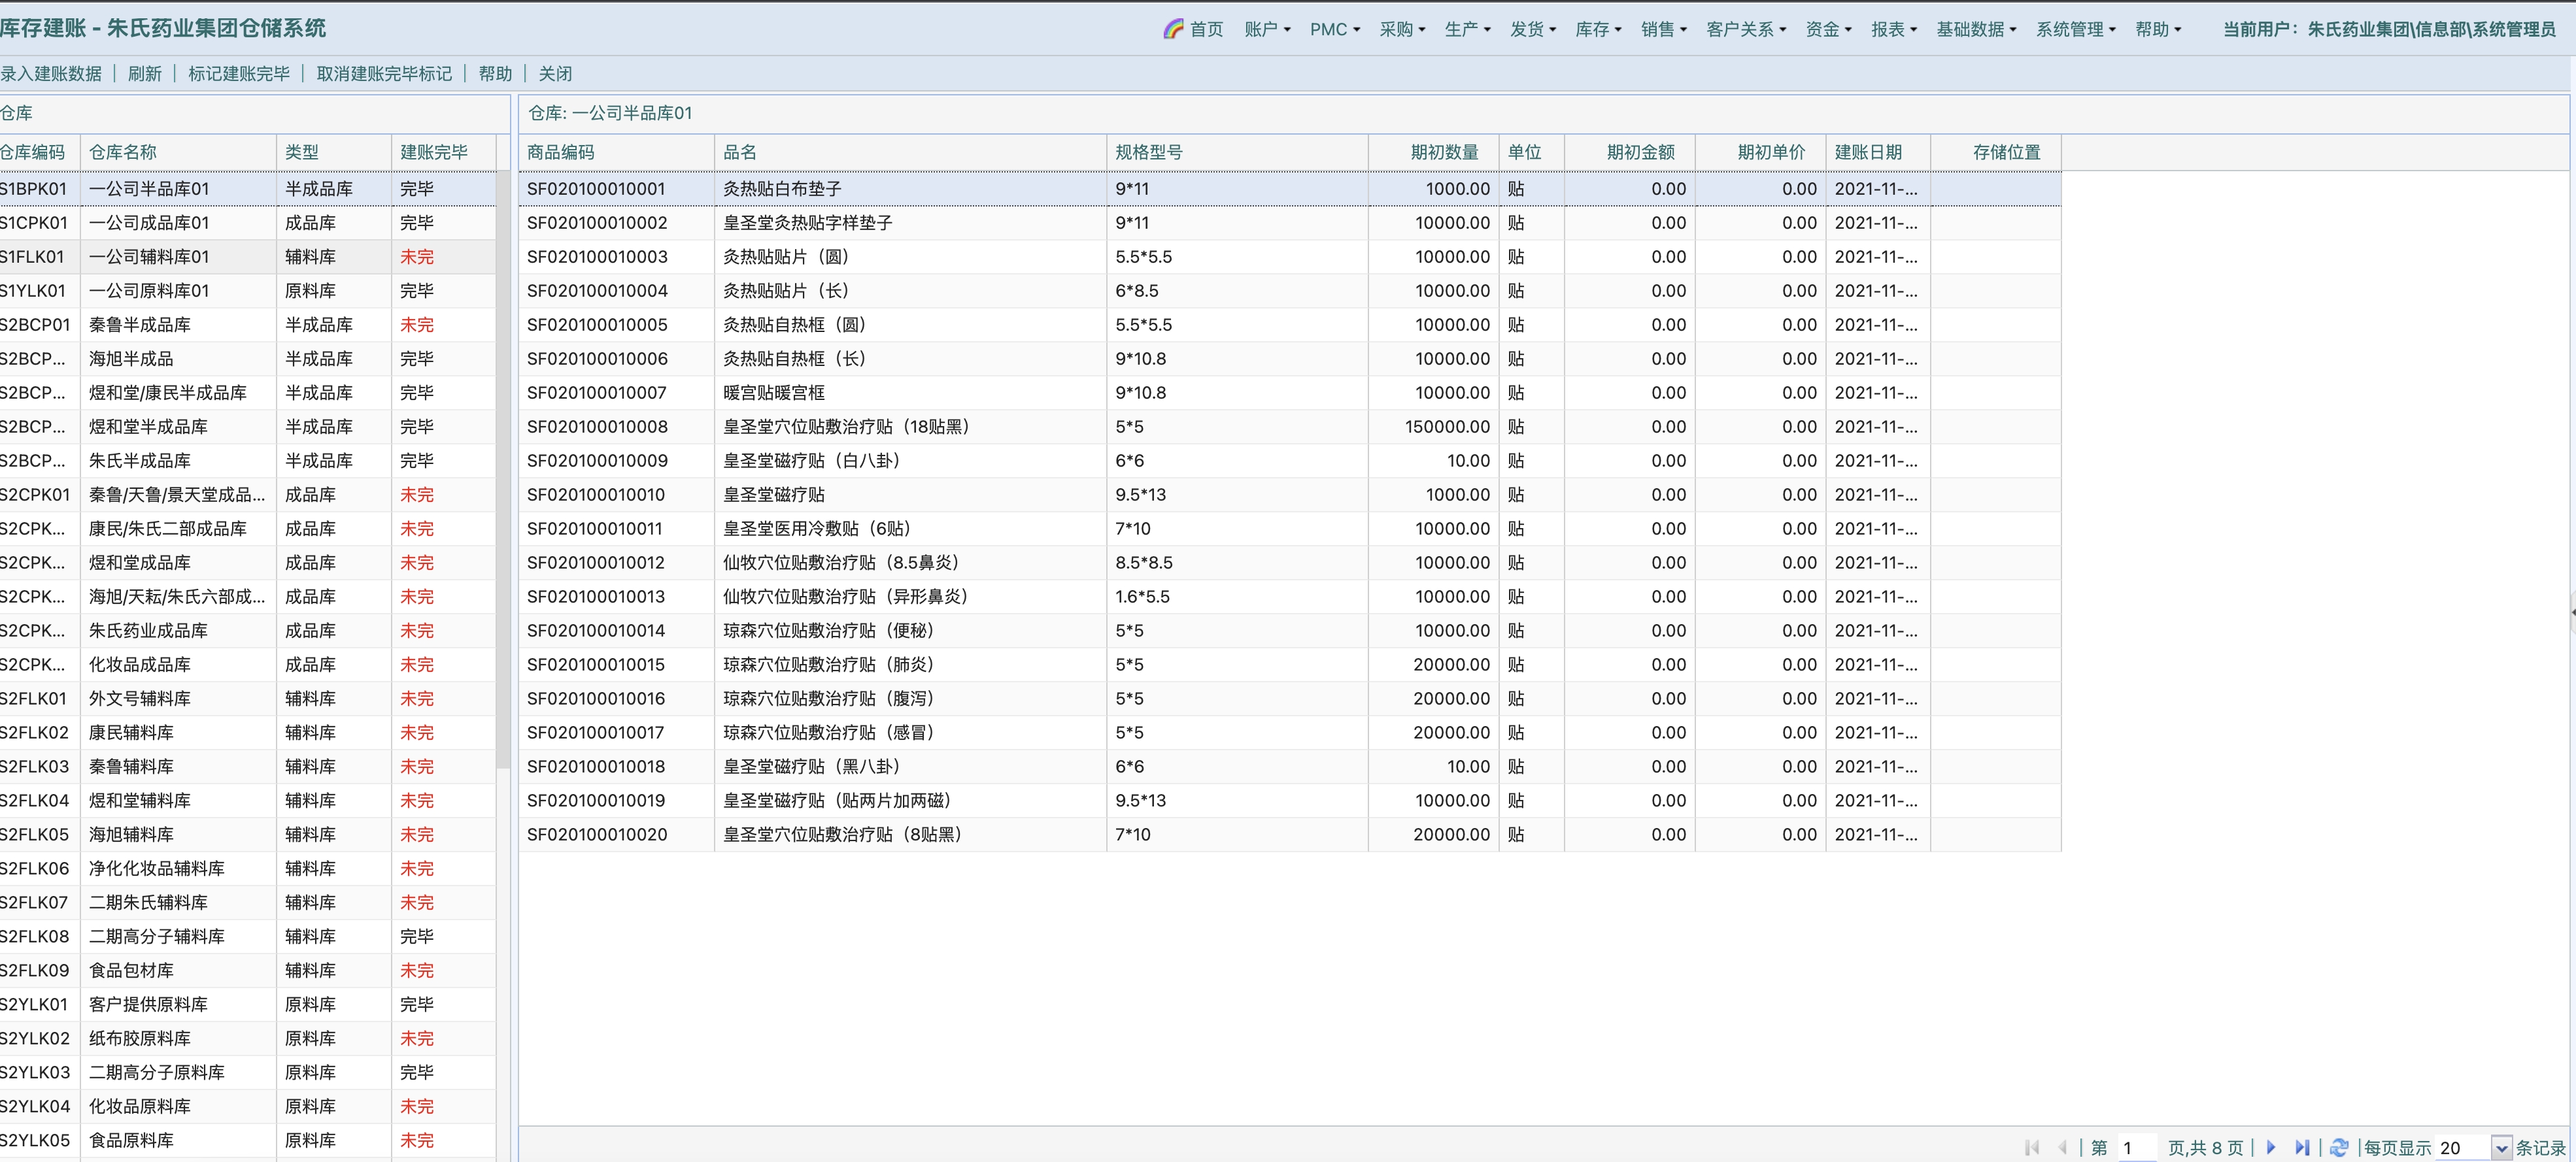Open records-per-page dropdown arrow
This screenshot has height=1162, width=2576.
[2501, 1148]
